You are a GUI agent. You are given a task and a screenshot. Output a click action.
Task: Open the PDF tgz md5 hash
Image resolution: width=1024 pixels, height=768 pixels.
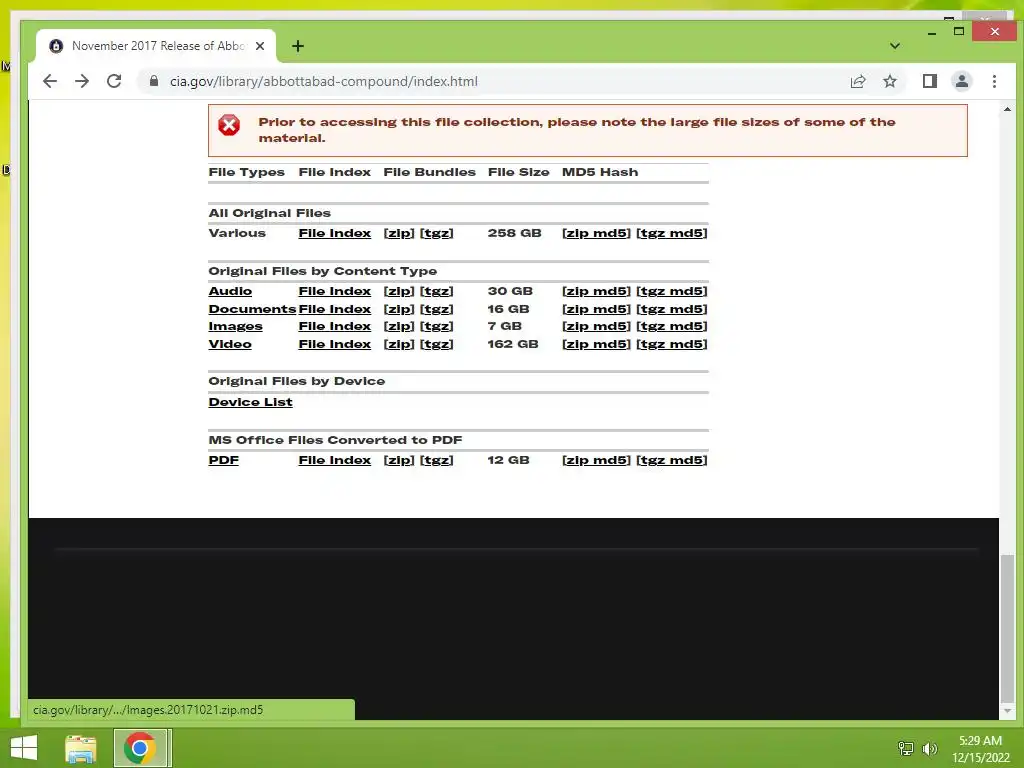click(x=671, y=460)
